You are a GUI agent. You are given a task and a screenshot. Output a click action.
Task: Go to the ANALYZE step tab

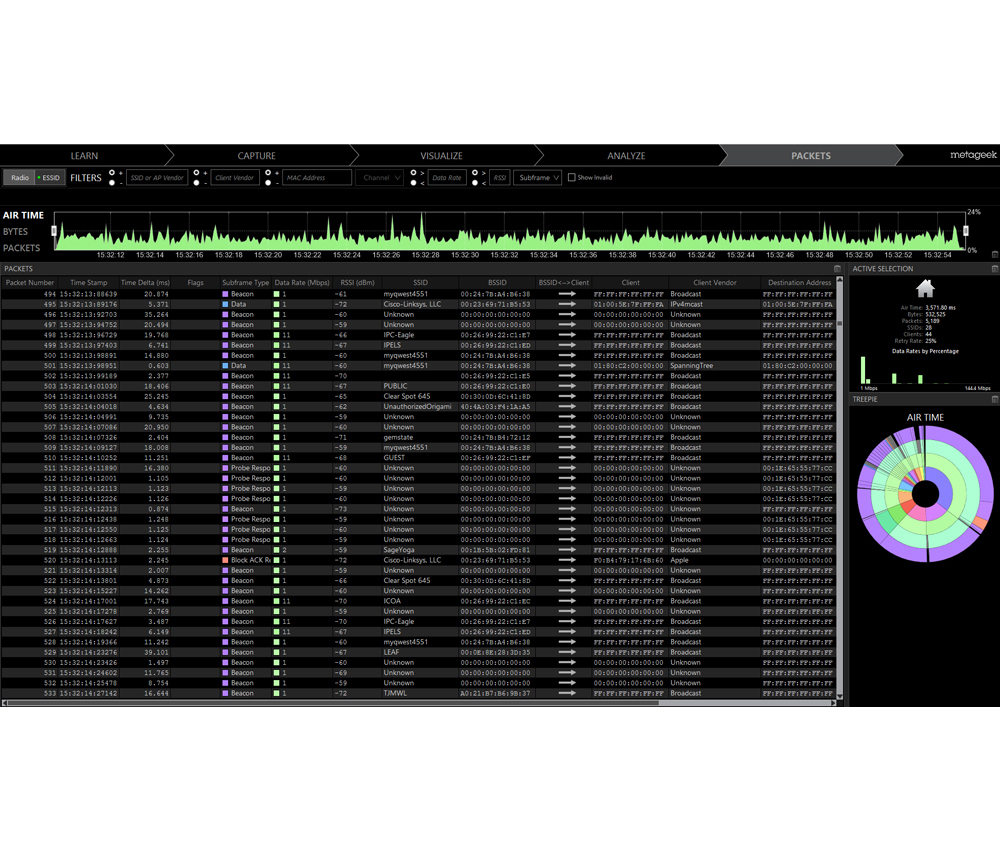coord(626,156)
